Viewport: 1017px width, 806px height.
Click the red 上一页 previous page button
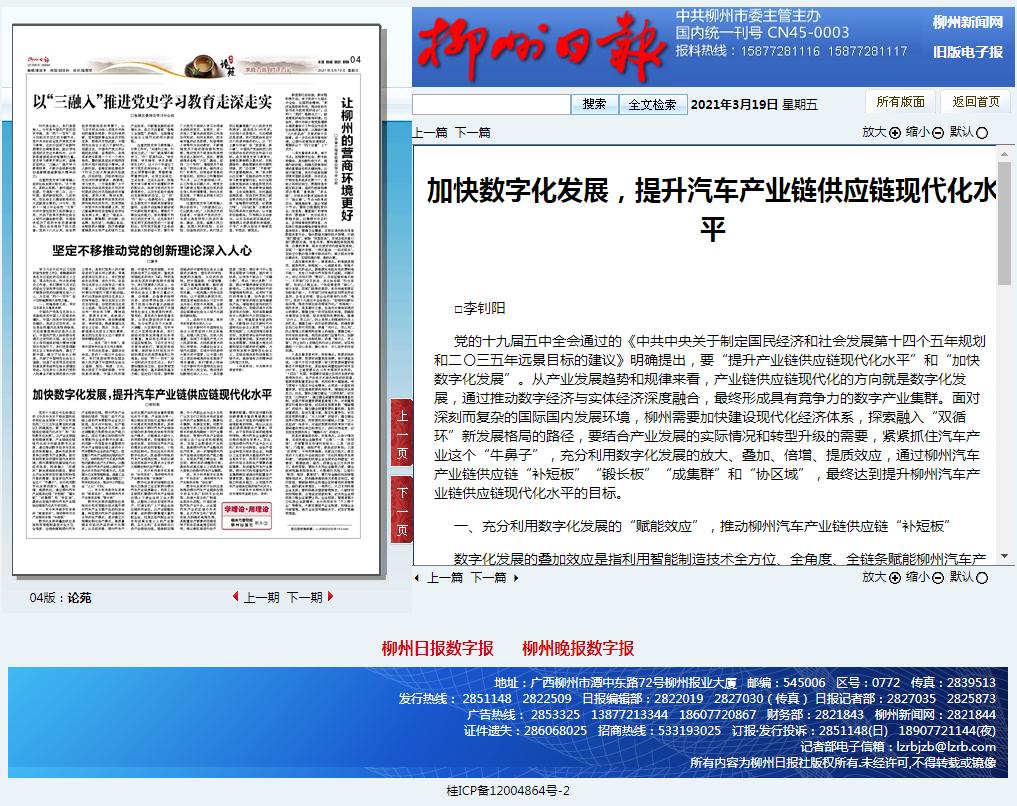tap(401, 433)
